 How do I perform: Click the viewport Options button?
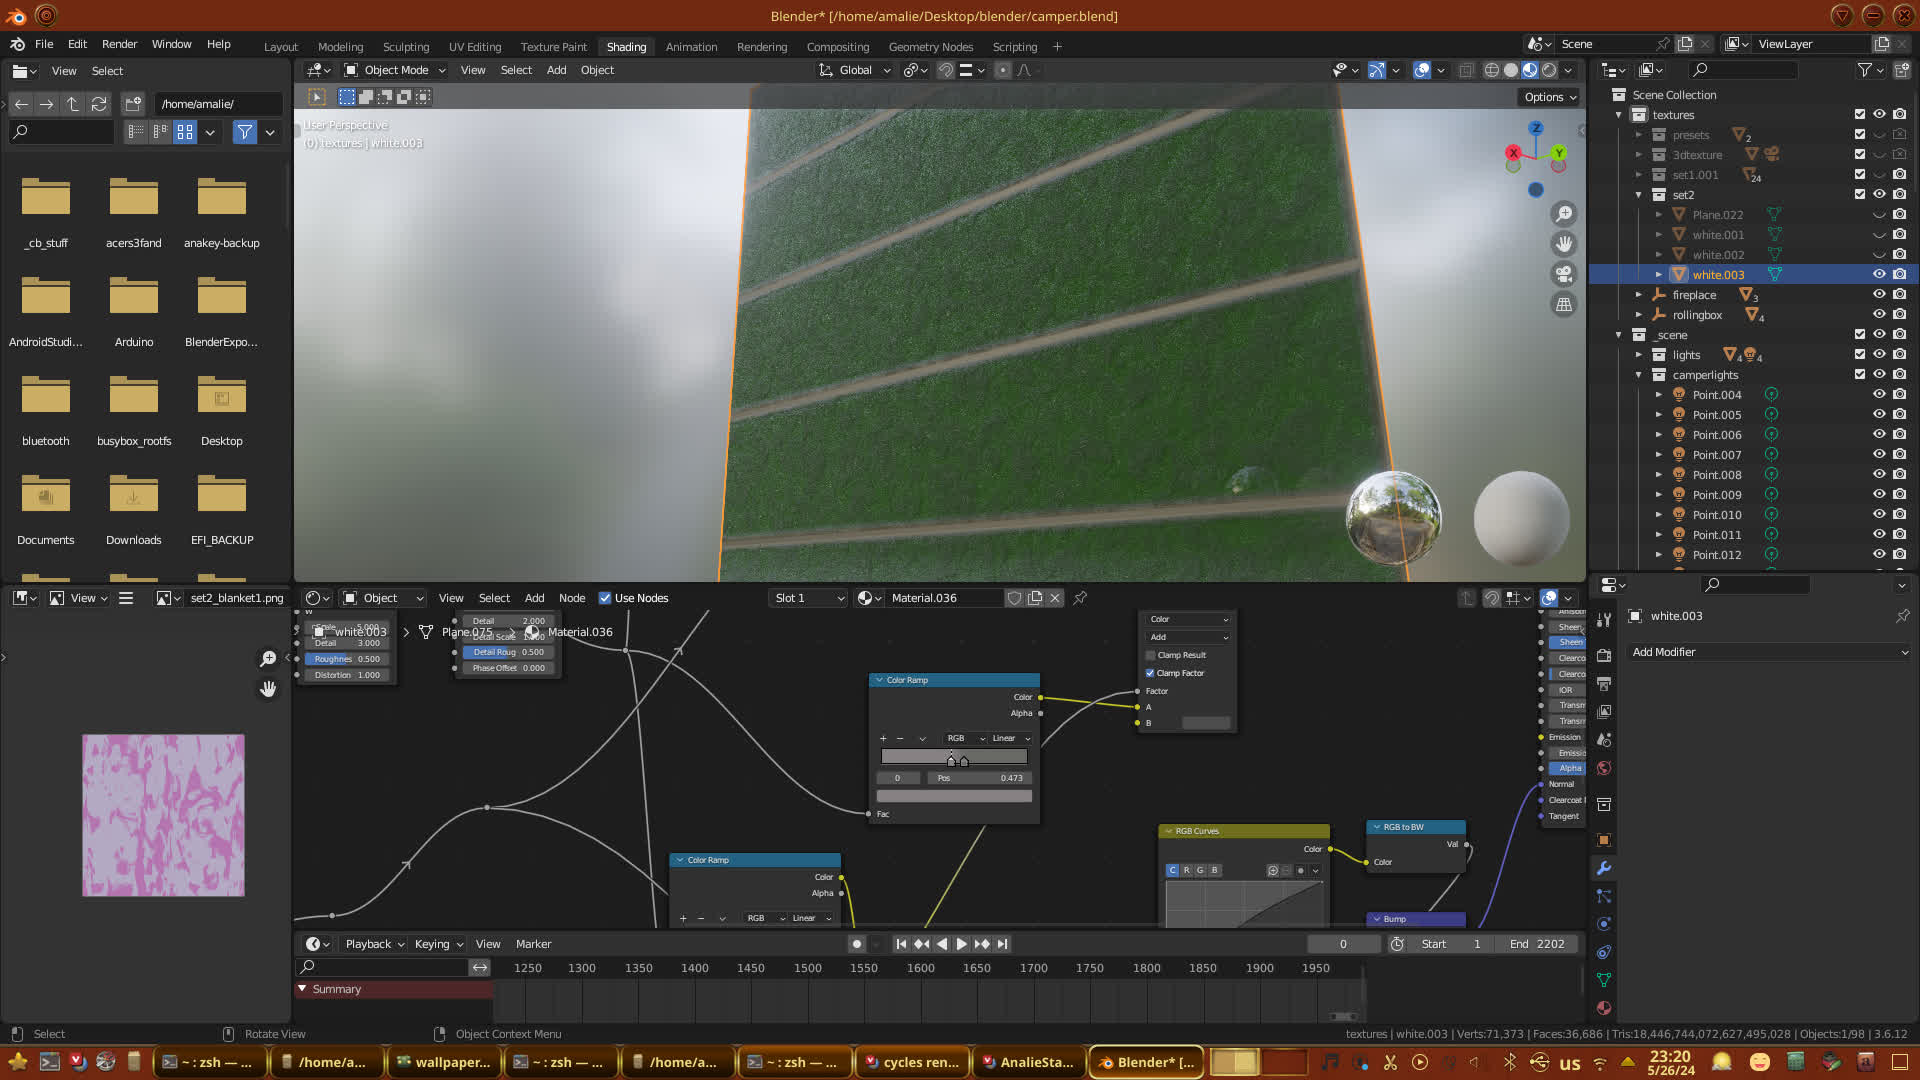click(1549, 97)
